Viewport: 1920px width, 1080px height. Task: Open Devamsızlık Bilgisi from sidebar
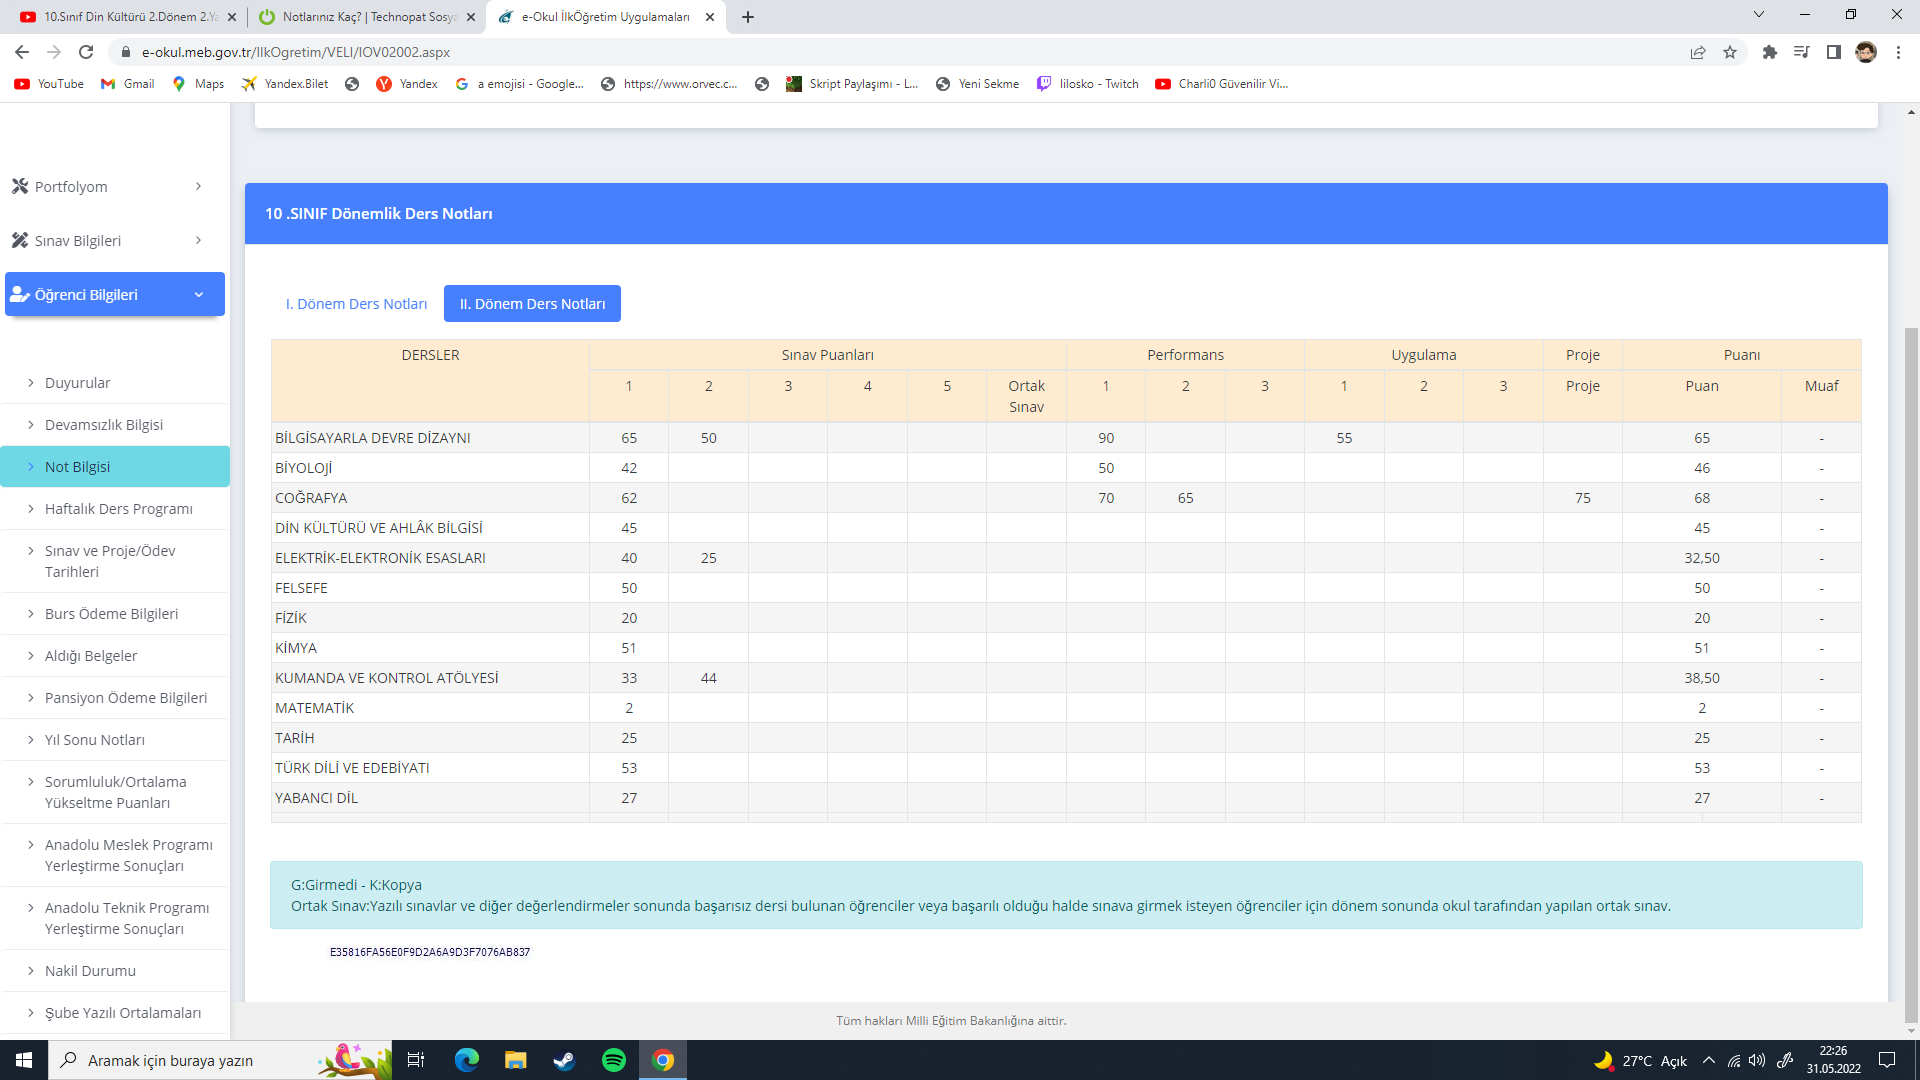pyautogui.click(x=104, y=425)
